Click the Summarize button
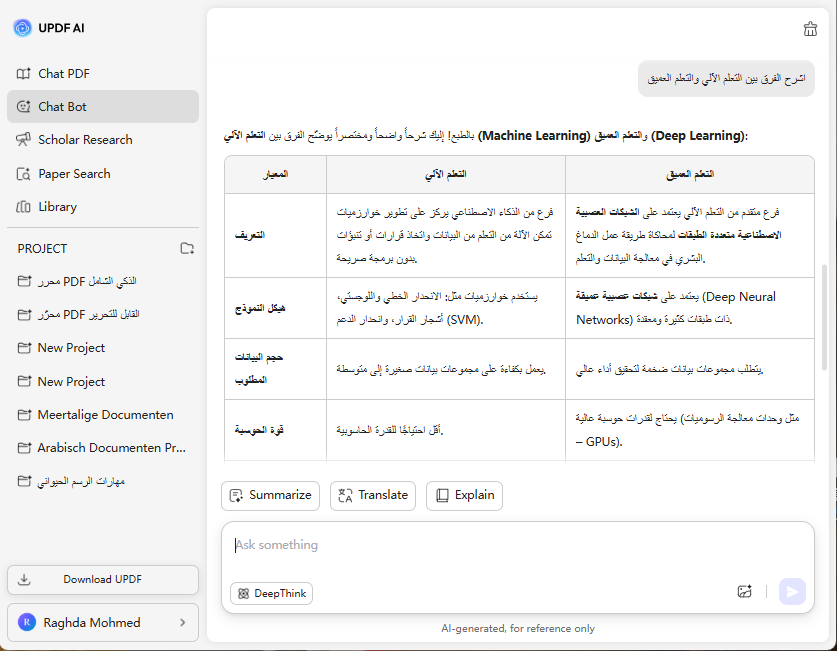The width and height of the screenshot is (837, 651). pyautogui.click(x=270, y=495)
